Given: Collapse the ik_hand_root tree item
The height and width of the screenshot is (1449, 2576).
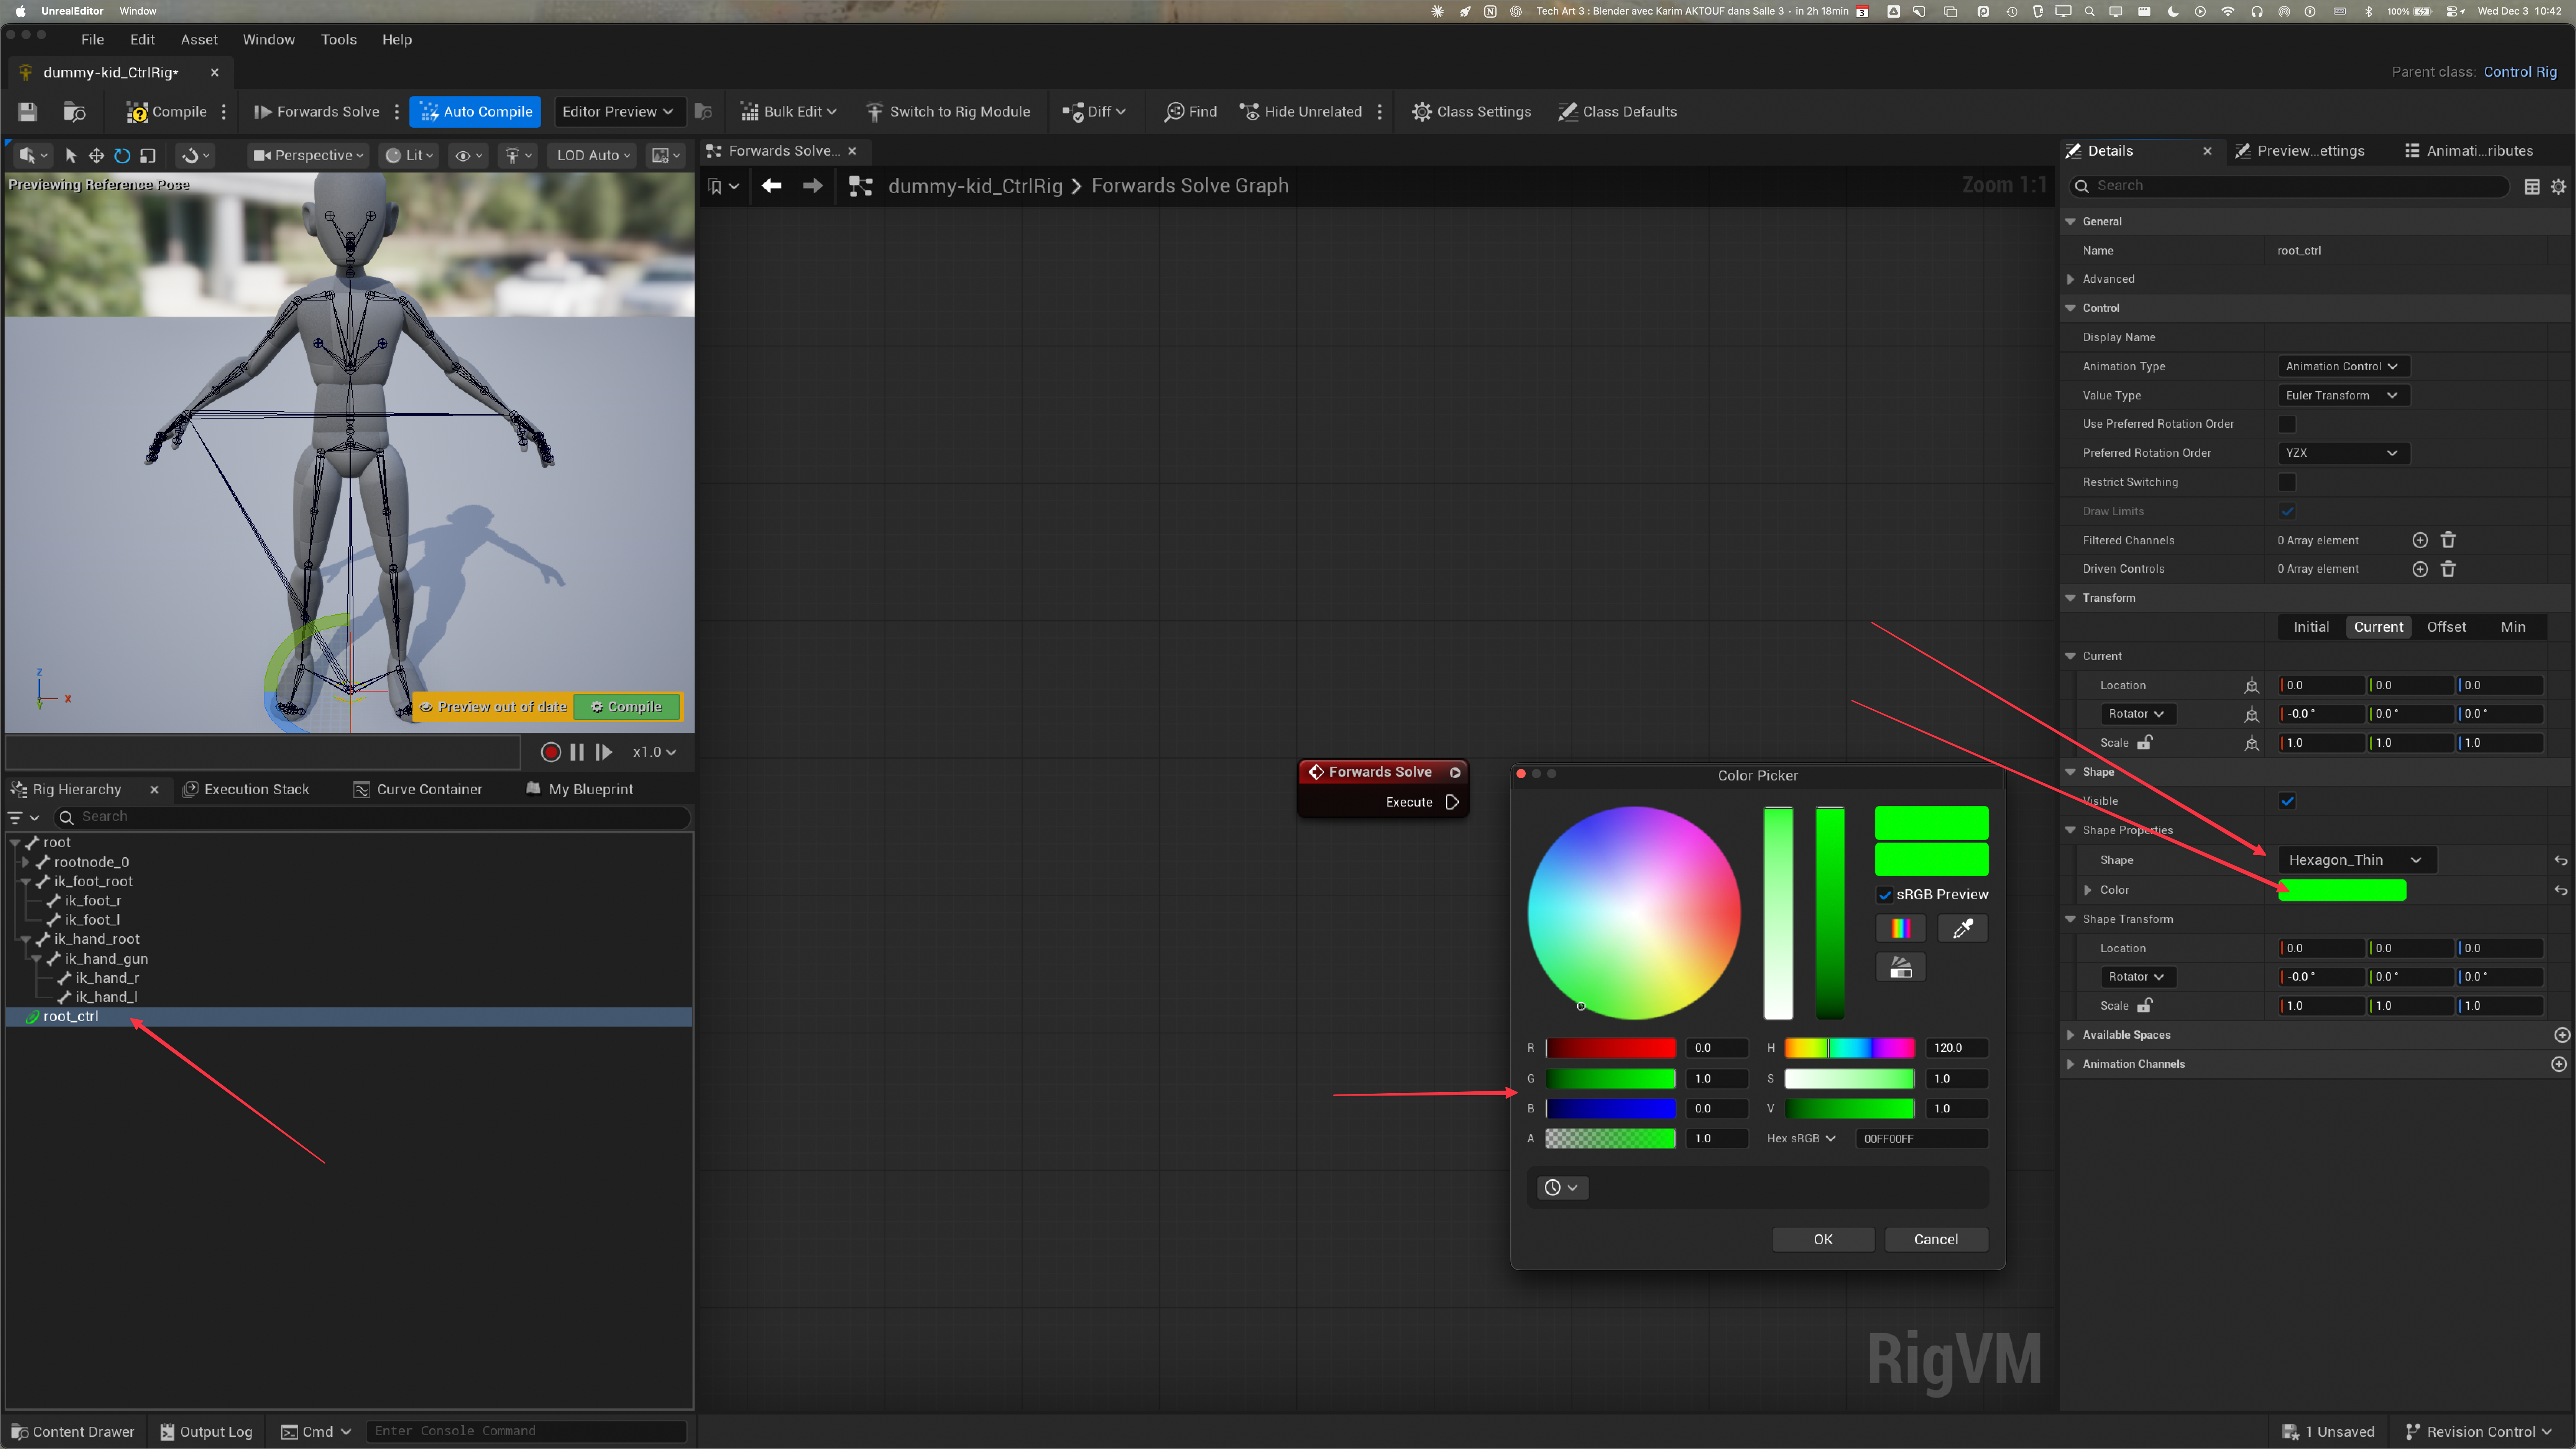Looking at the screenshot, I should point(26,939).
